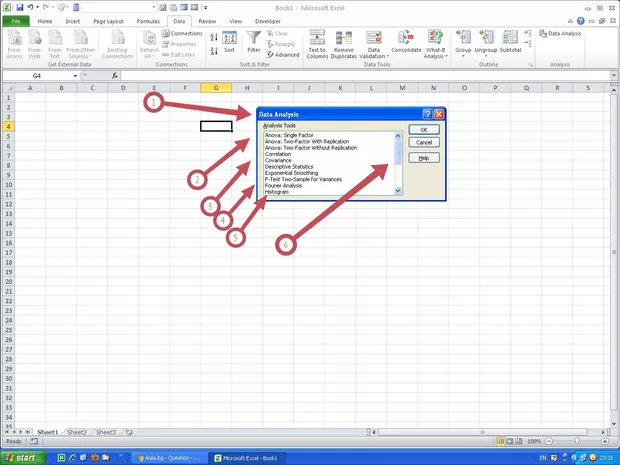Switch to the View tab

click(235, 21)
